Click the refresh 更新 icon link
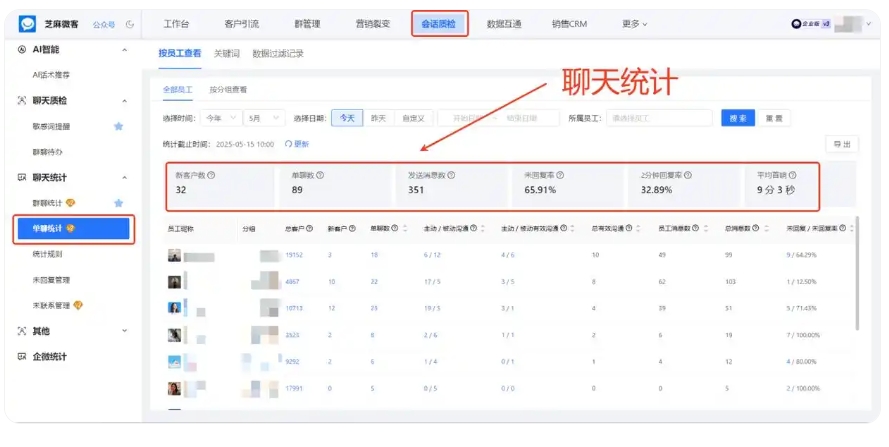The image size is (889, 447). click(x=297, y=144)
